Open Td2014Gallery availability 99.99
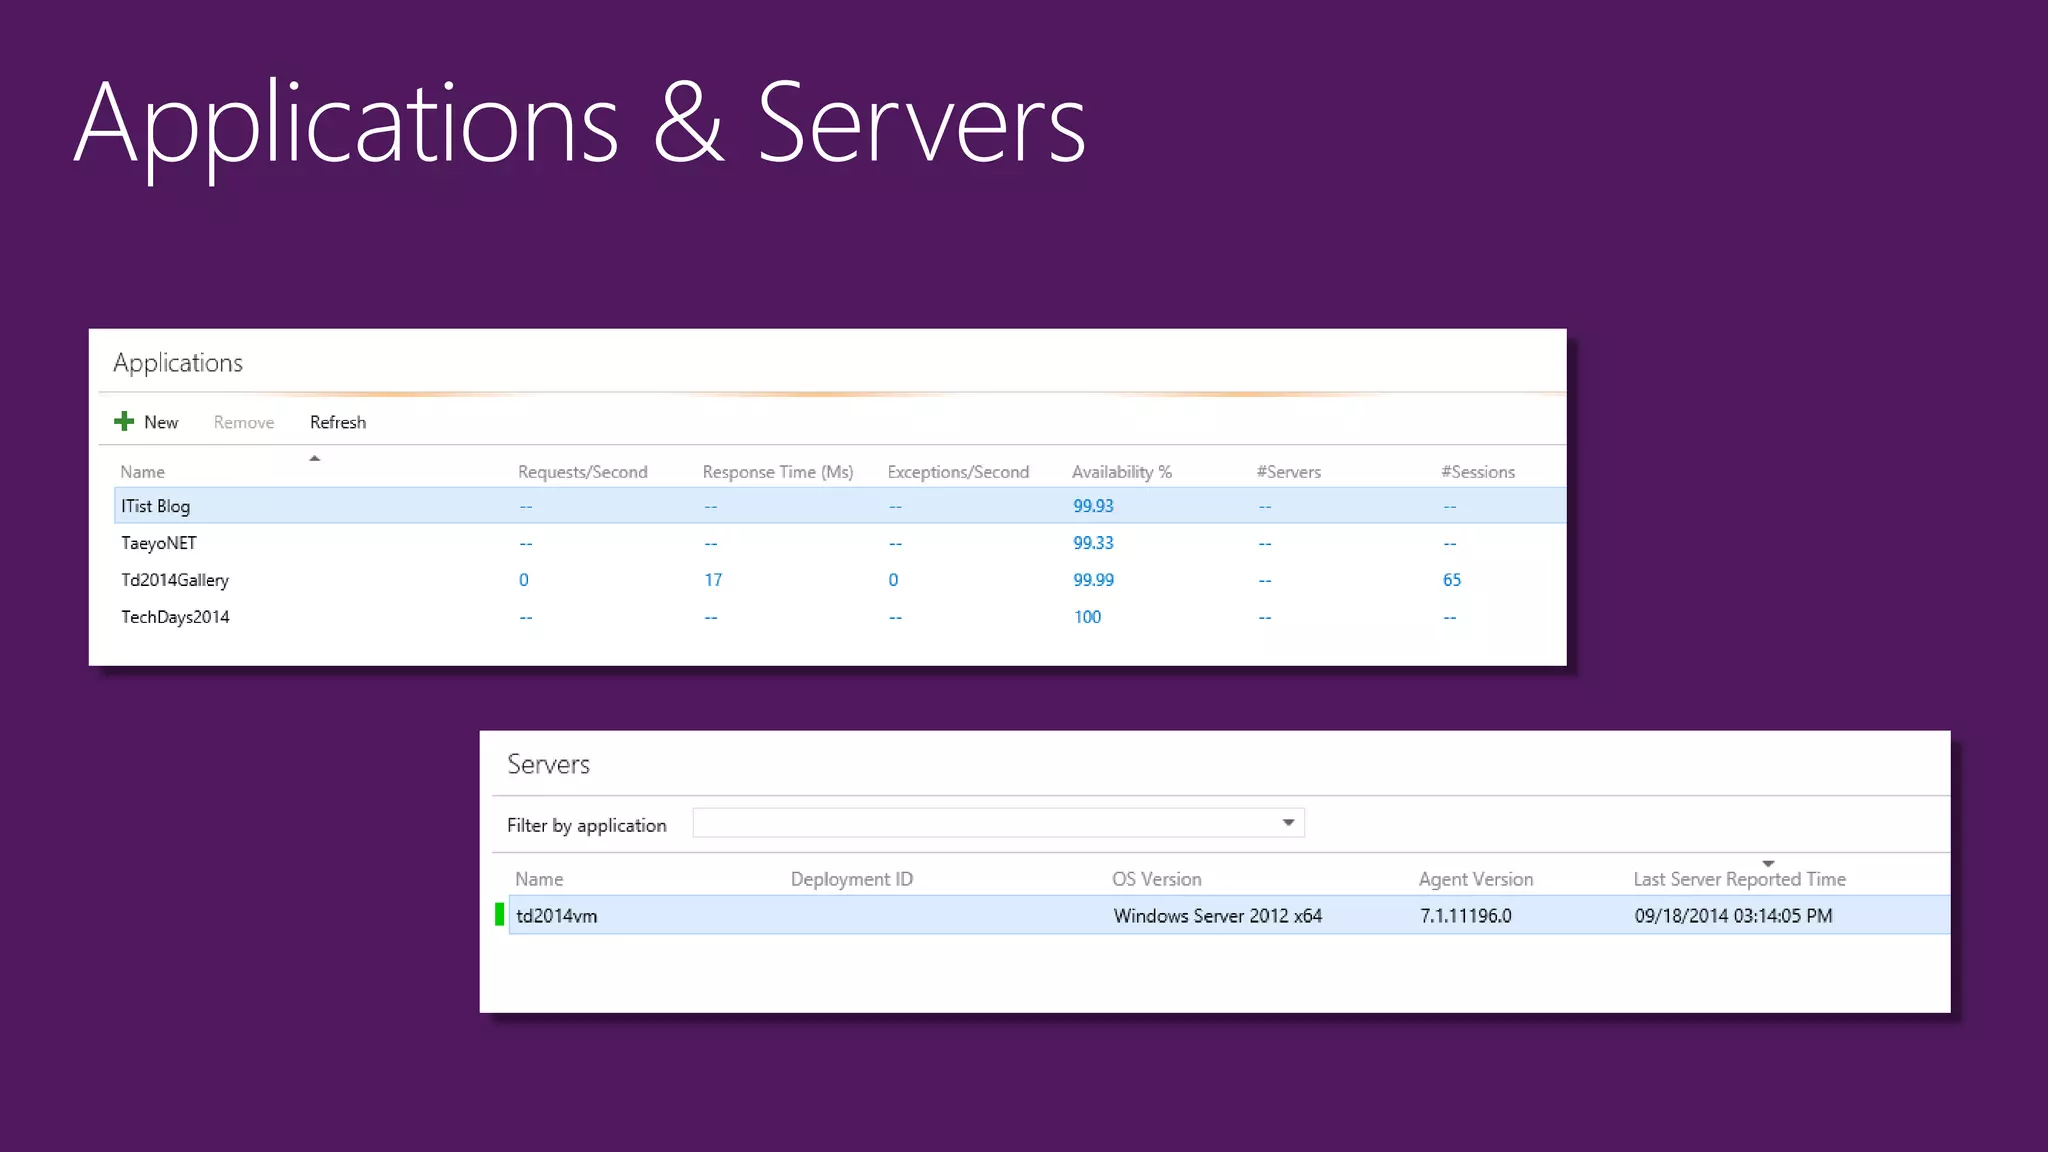The width and height of the screenshot is (2048, 1152). [x=1093, y=580]
